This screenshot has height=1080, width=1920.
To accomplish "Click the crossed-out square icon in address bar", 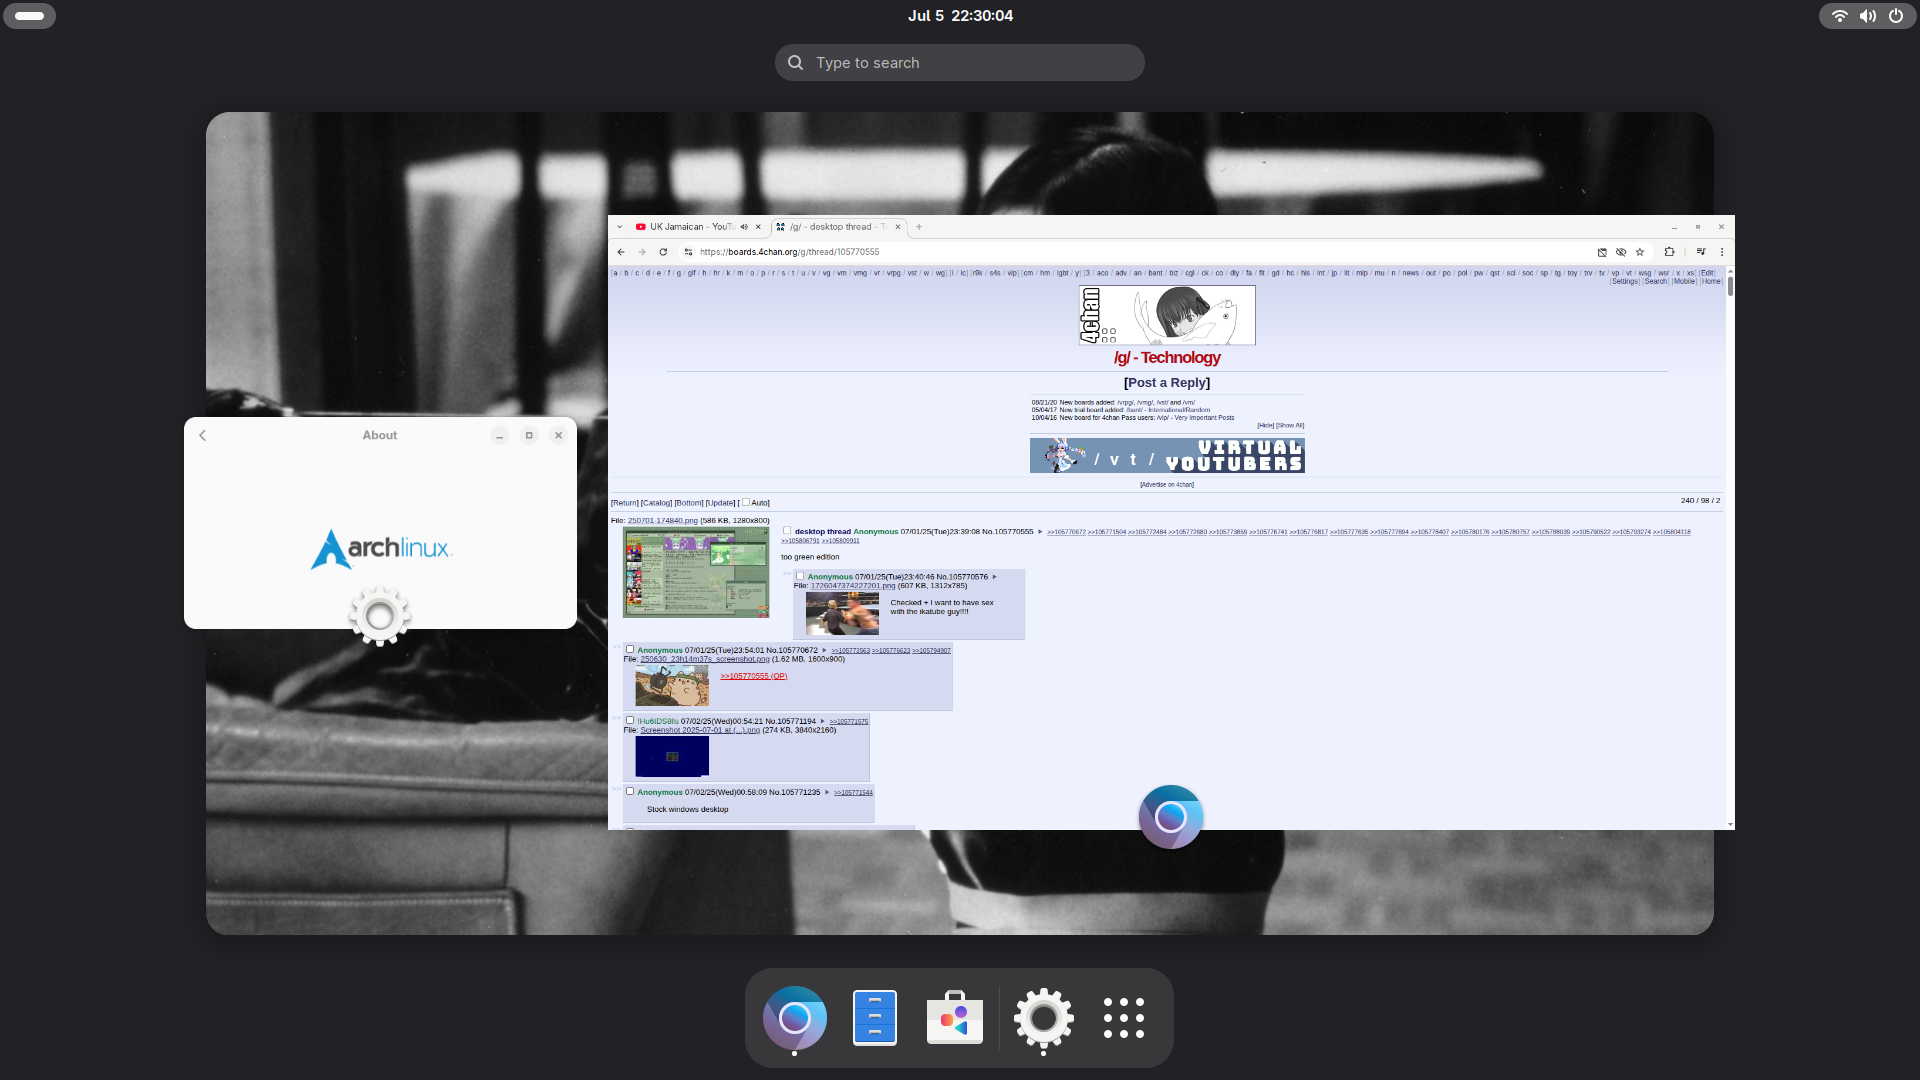I will point(1602,252).
